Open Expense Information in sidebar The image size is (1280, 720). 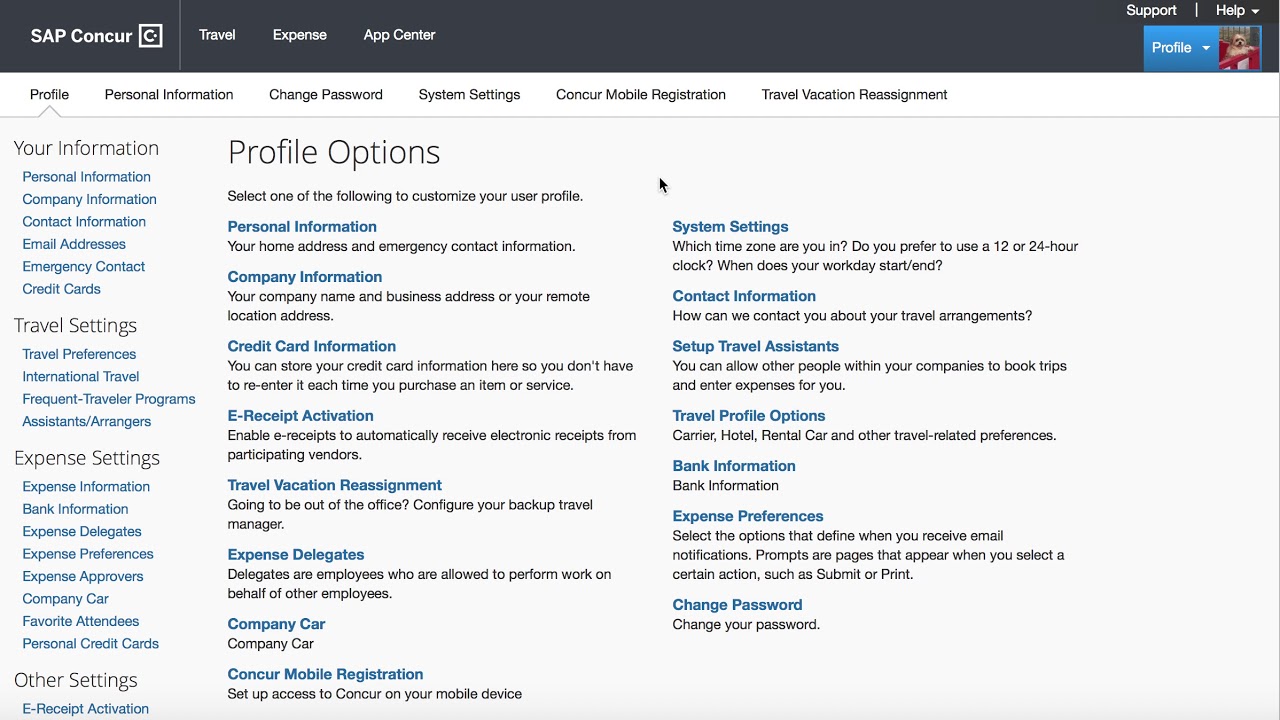[86, 487]
